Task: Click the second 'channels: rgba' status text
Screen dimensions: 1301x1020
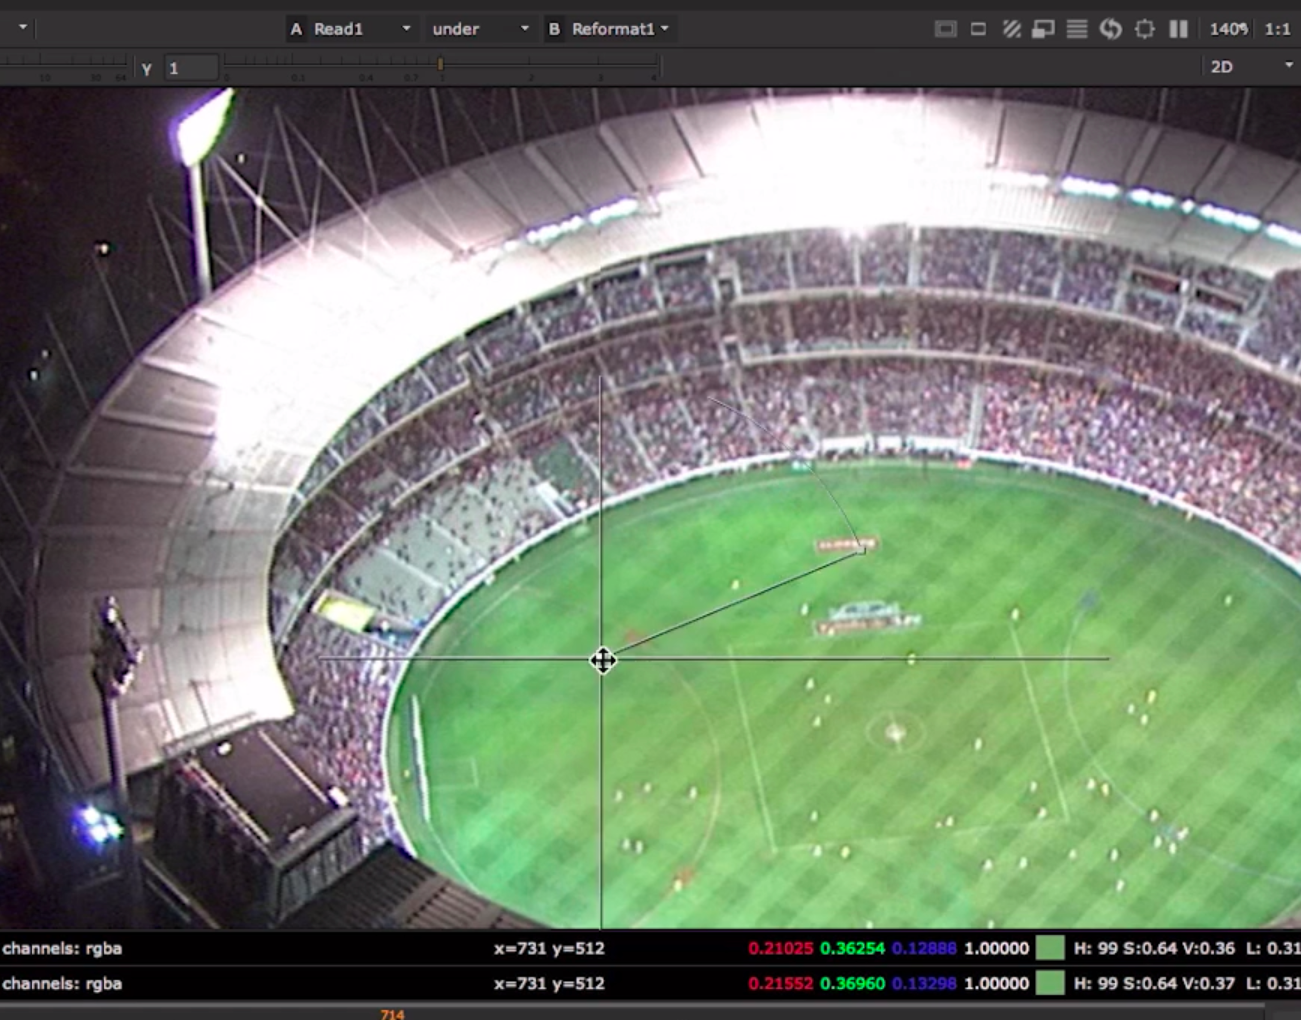Action: click(62, 983)
